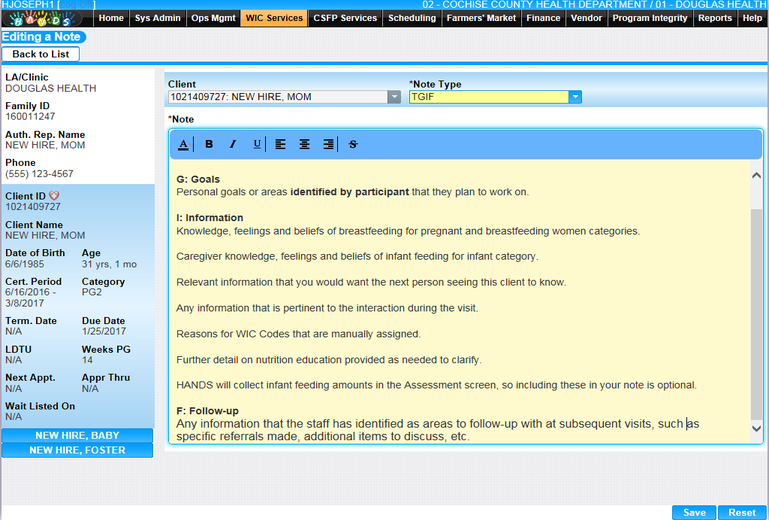This screenshot has height=520, width=769.
Task: Toggle strikethrough formatting
Action: click(353, 144)
